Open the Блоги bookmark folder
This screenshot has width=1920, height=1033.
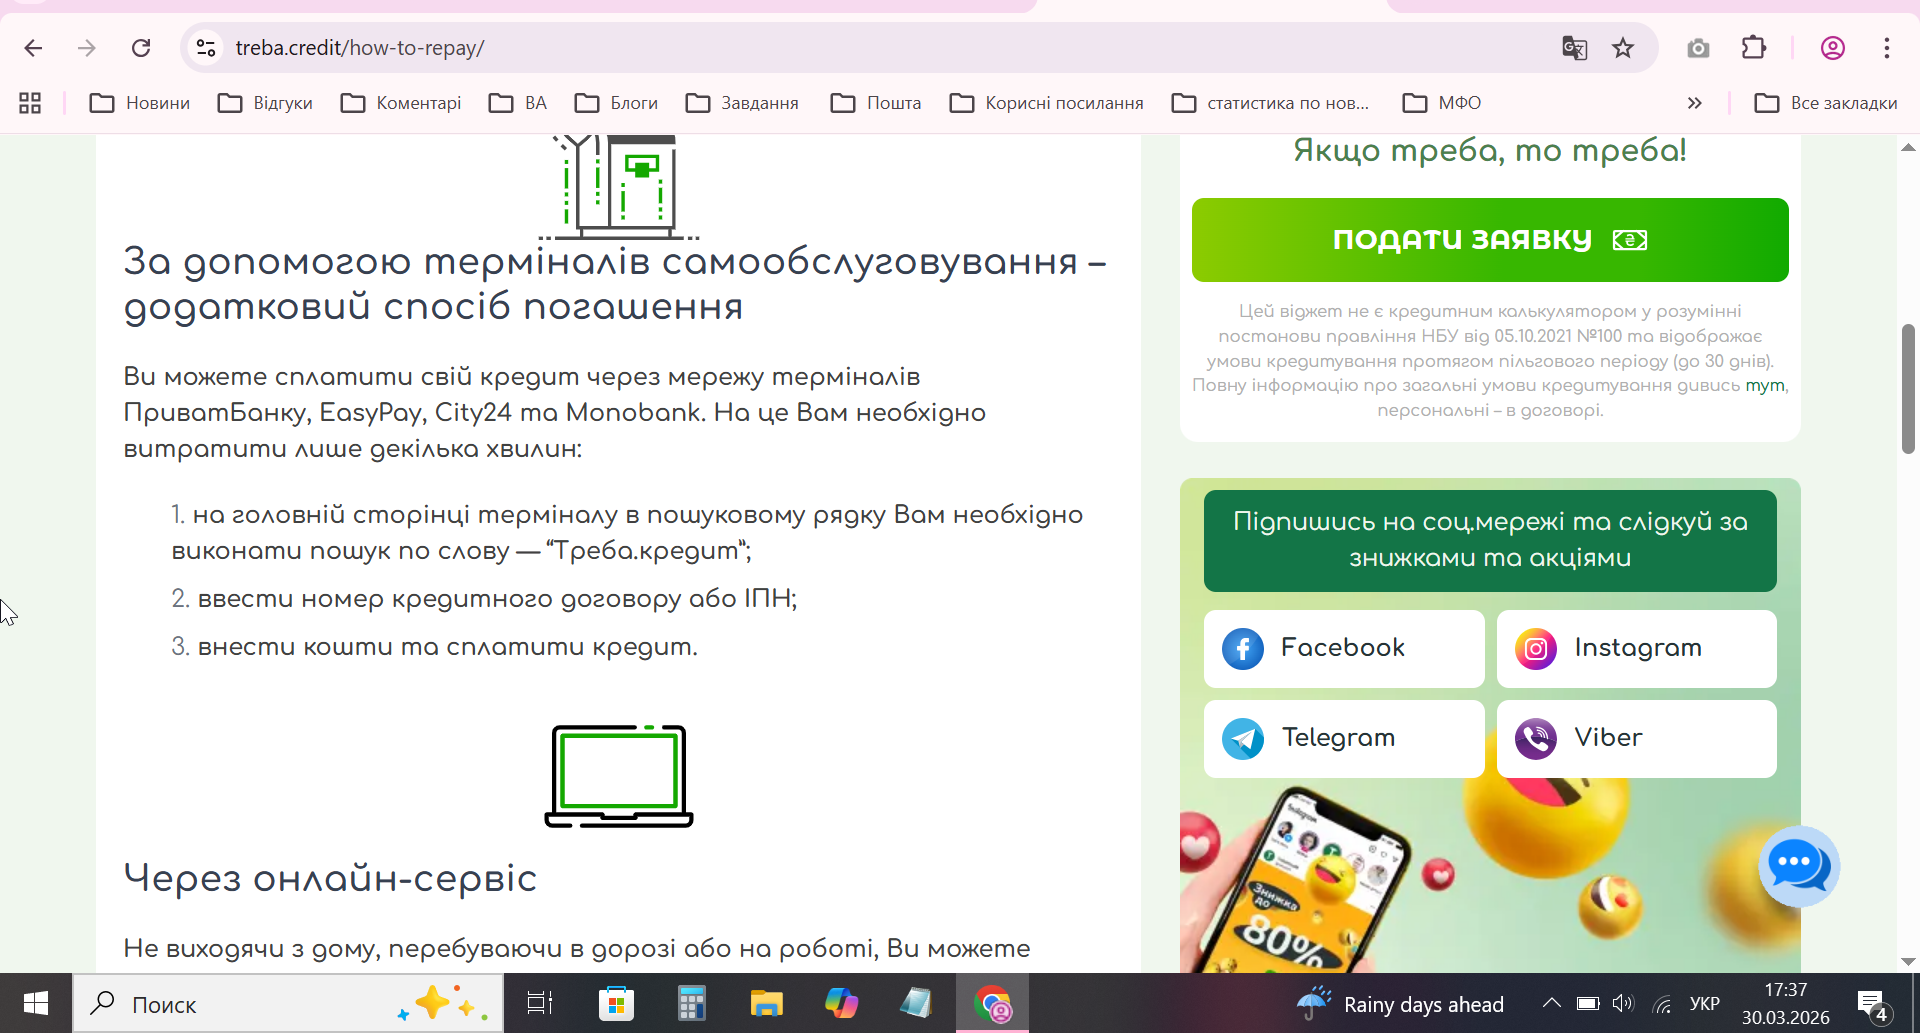pyautogui.click(x=617, y=103)
